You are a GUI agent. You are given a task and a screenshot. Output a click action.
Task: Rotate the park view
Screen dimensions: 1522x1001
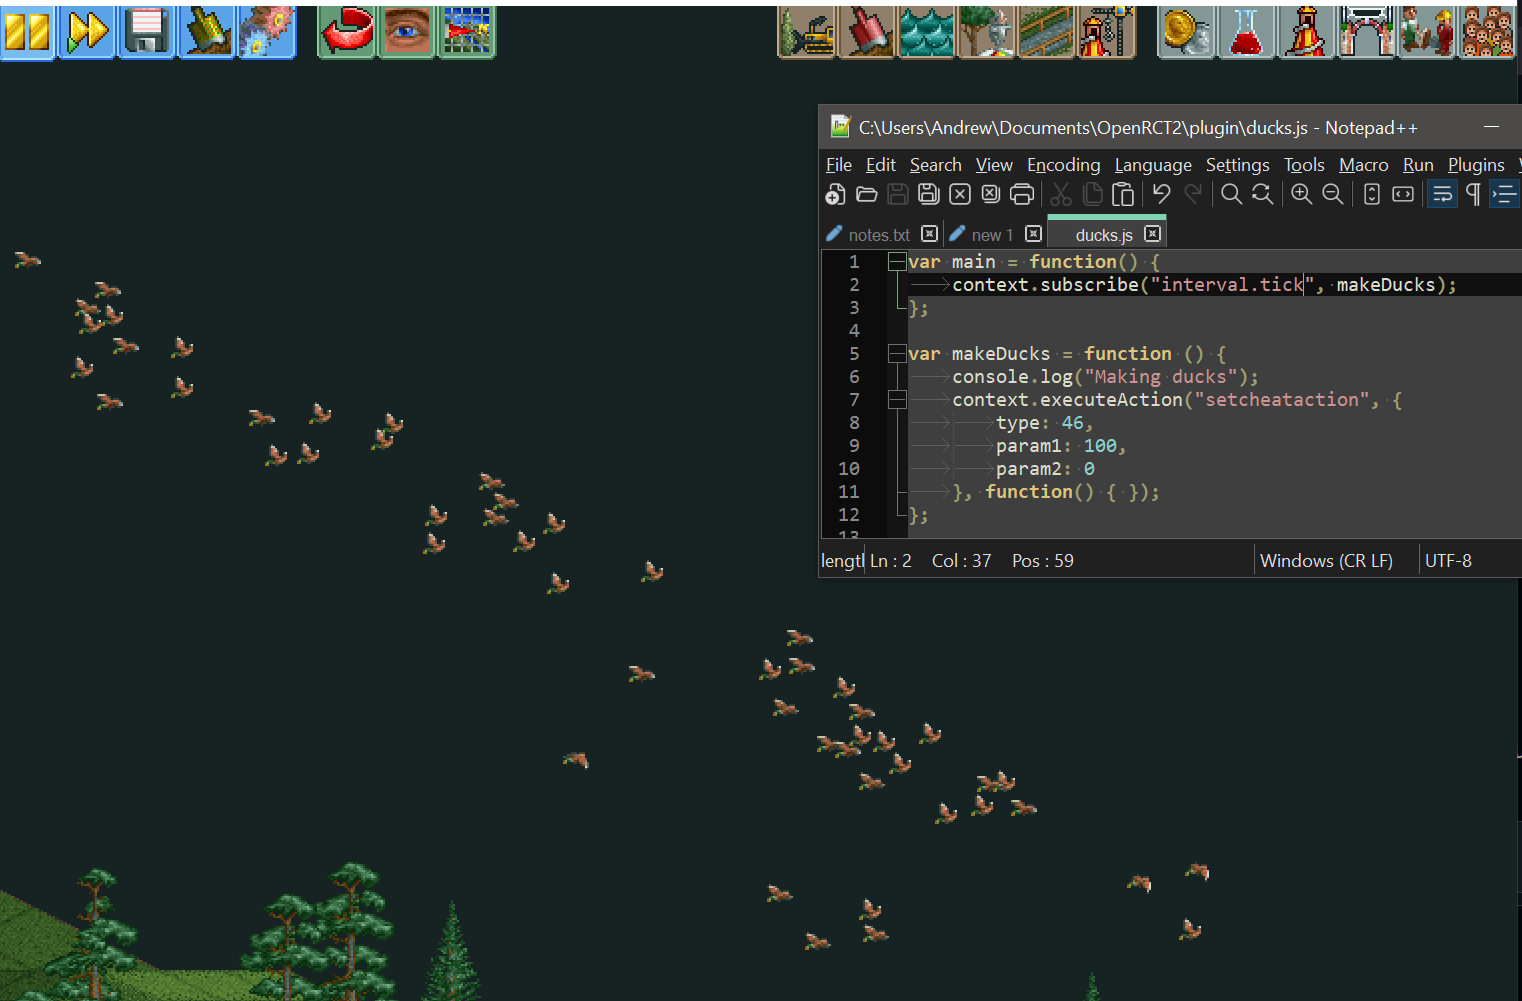pos(347,31)
